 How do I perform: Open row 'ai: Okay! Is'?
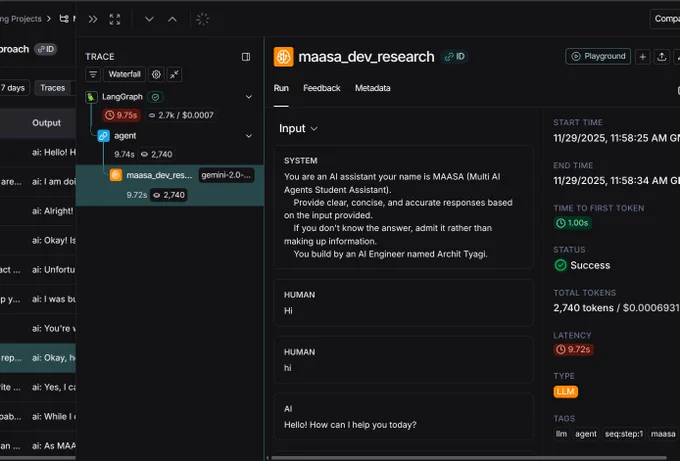[38, 240]
